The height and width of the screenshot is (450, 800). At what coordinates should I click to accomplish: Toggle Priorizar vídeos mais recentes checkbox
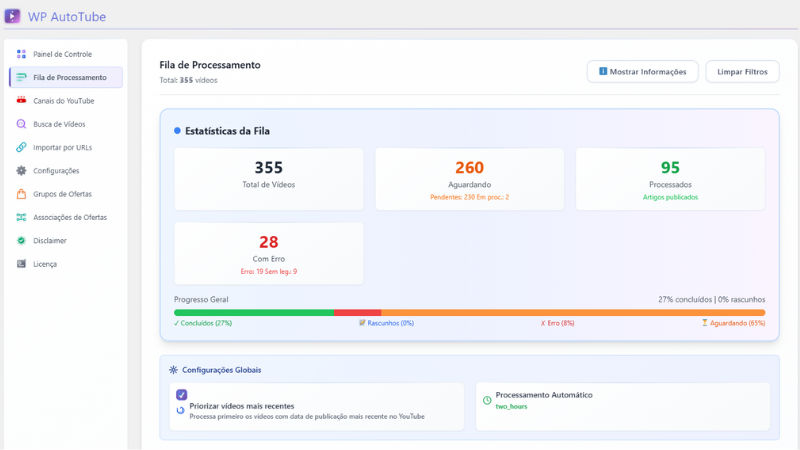coord(182,394)
